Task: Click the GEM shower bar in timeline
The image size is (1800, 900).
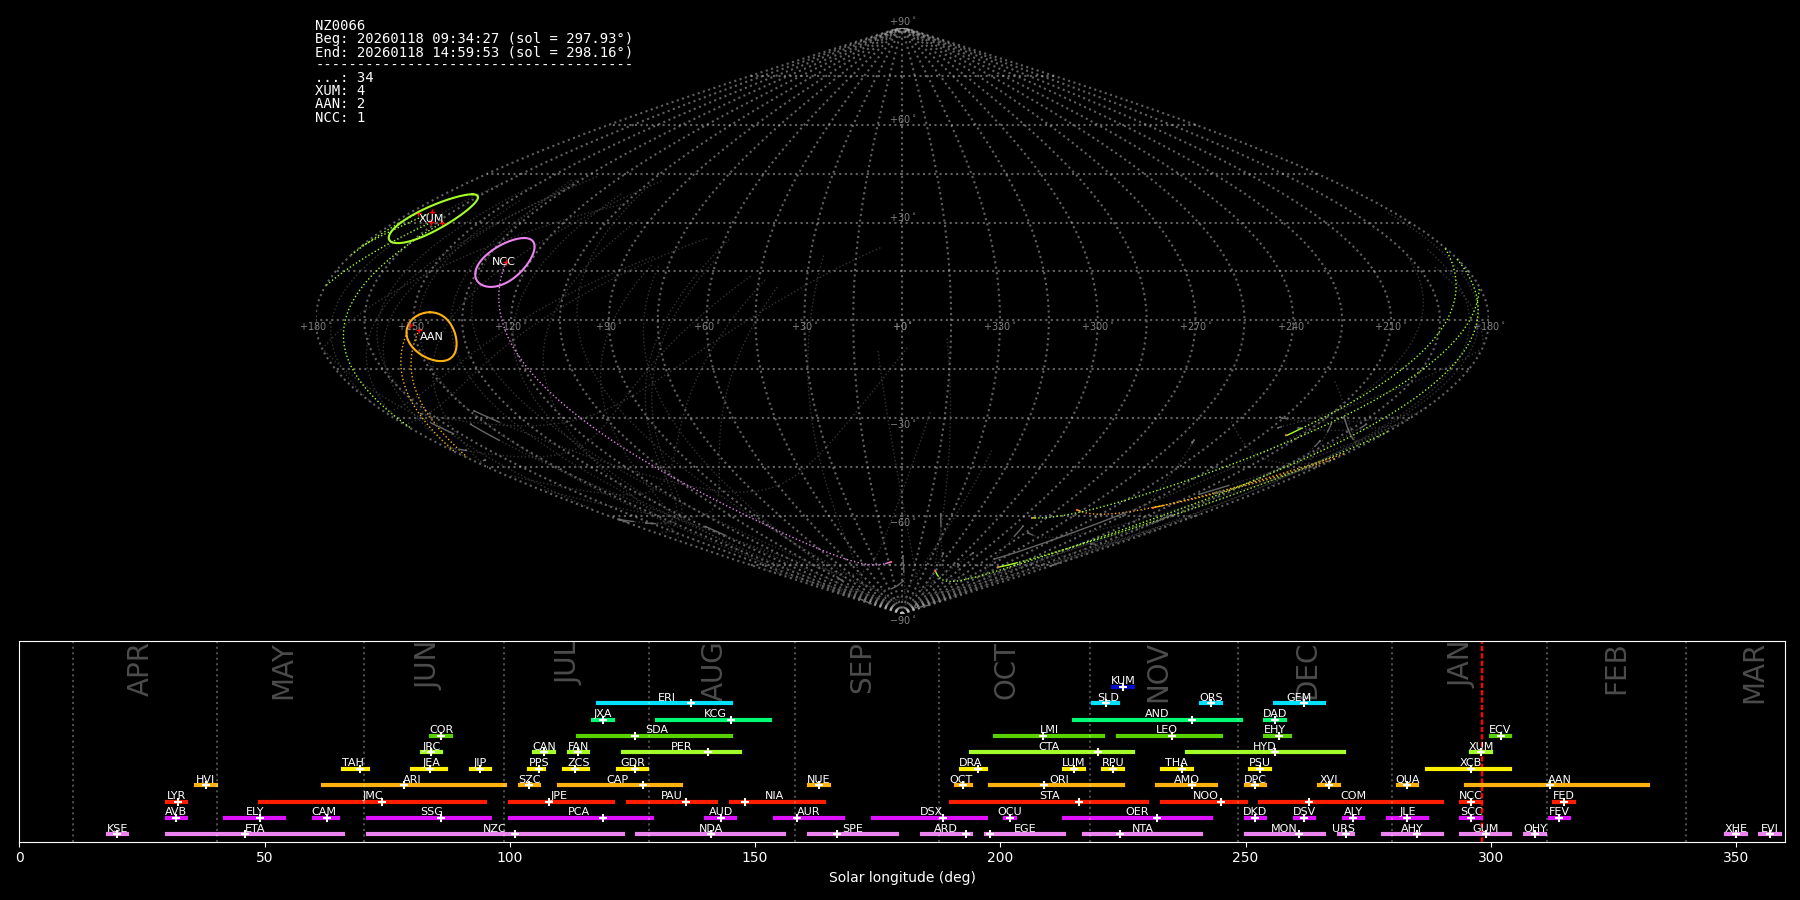Action: 1299,703
